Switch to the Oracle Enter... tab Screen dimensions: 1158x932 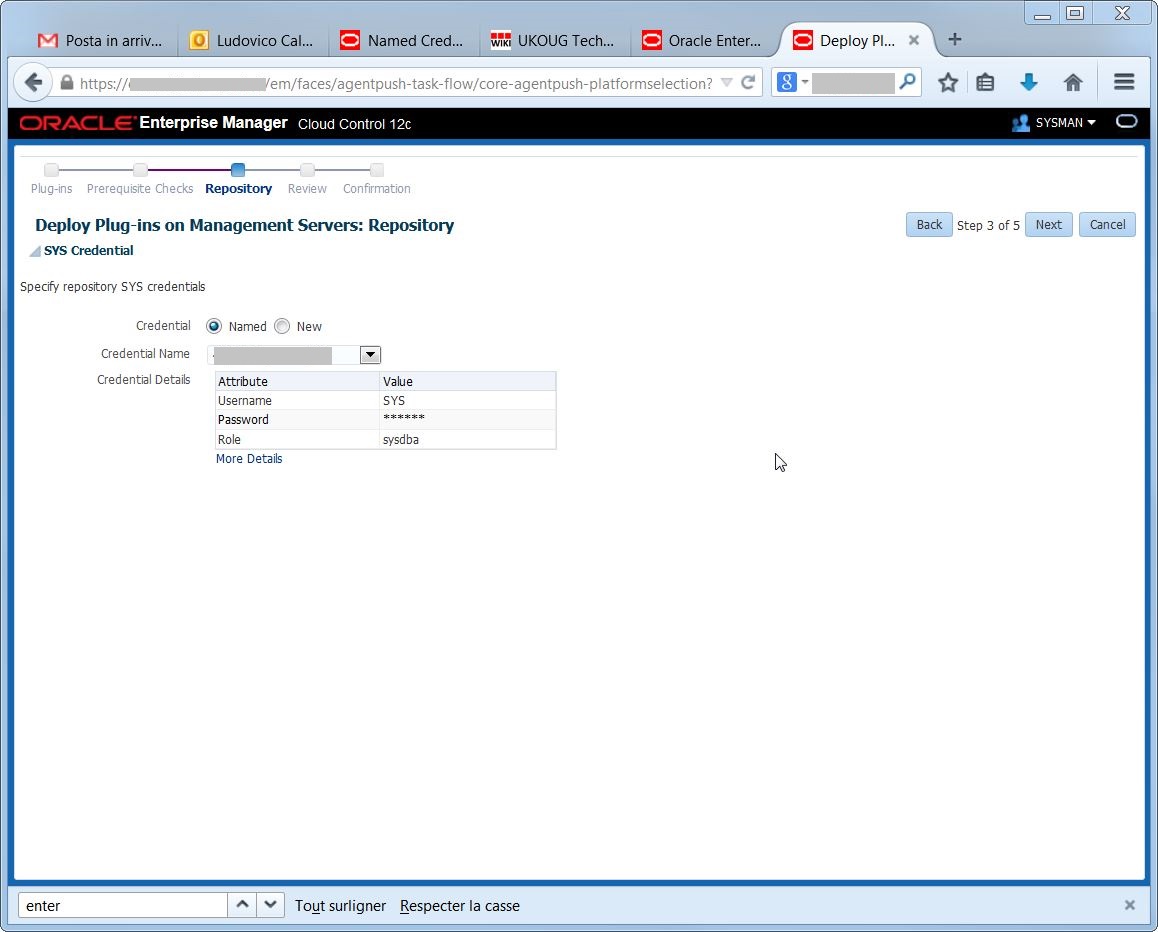click(x=702, y=41)
